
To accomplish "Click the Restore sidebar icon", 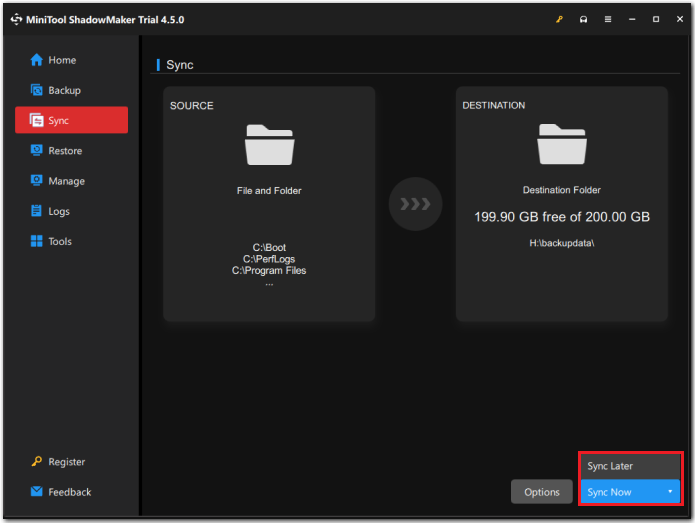I will pos(36,150).
